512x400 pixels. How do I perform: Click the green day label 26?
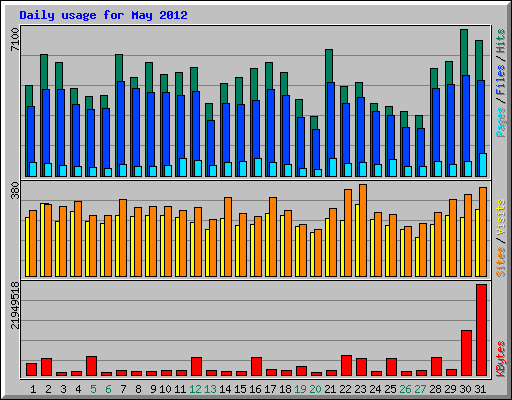[x=405, y=389]
